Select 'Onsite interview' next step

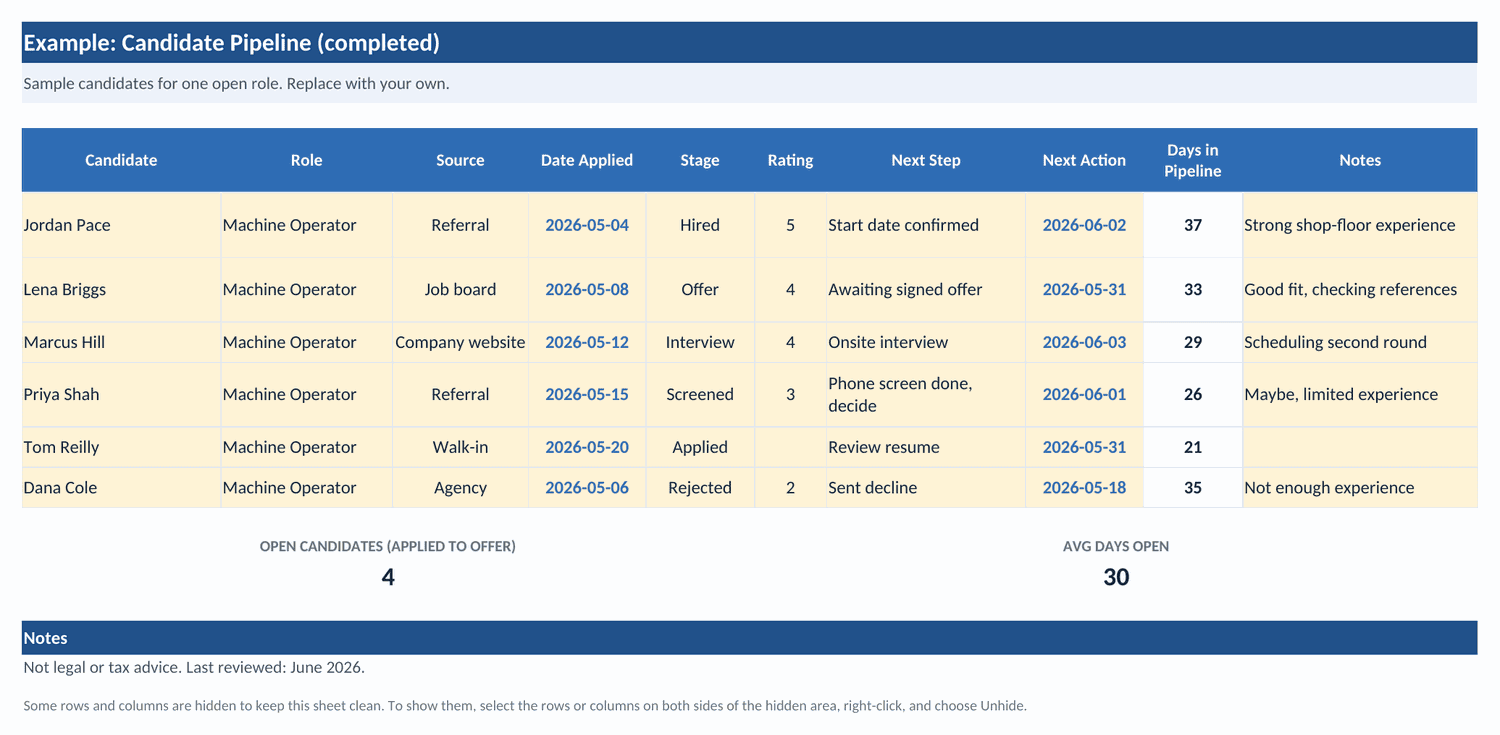point(926,342)
